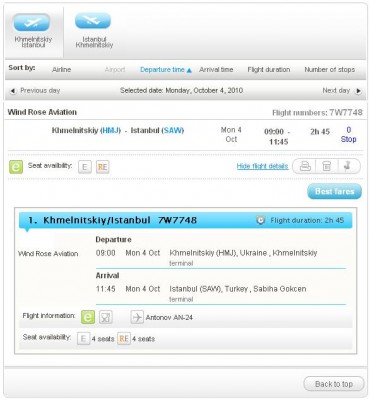Click the RE class icon in summary seat availability
The image size is (370, 400).
(103, 167)
